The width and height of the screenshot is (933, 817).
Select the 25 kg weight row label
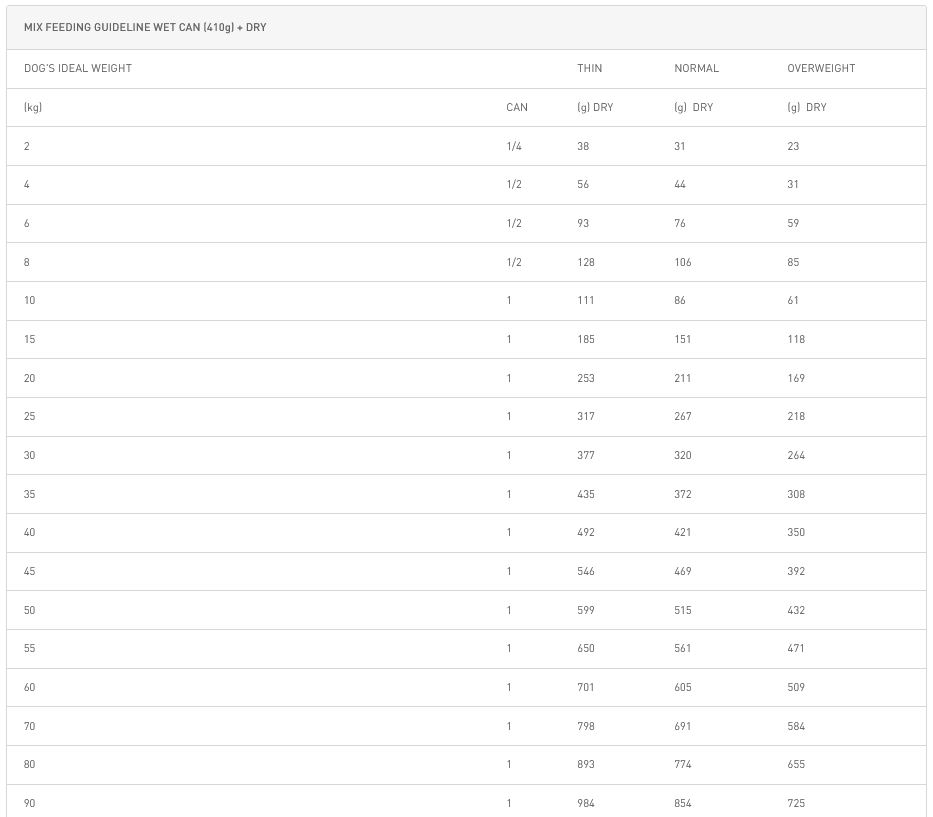tap(30, 416)
